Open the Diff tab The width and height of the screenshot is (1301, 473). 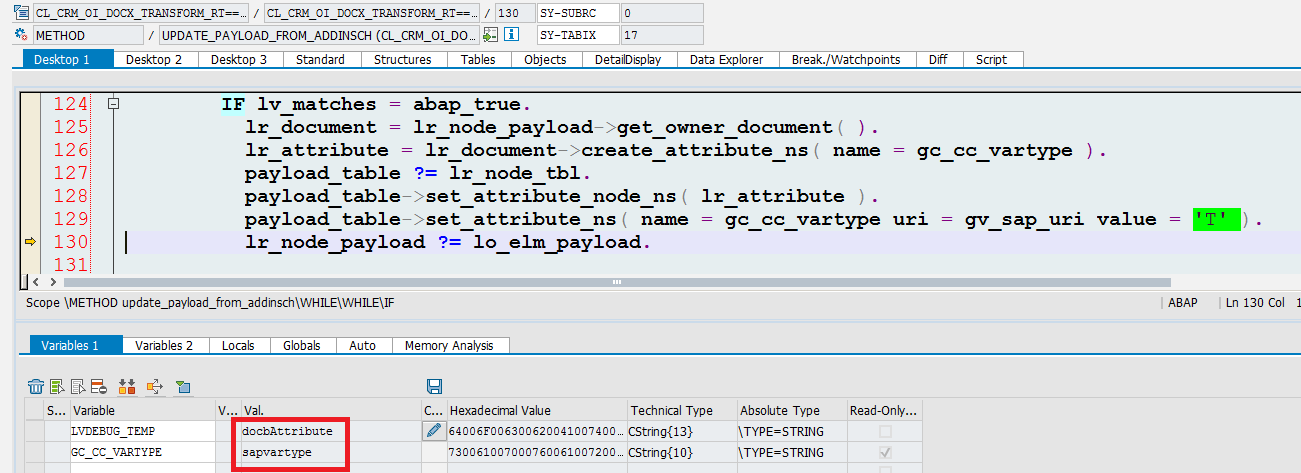pyautogui.click(x=938, y=59)
